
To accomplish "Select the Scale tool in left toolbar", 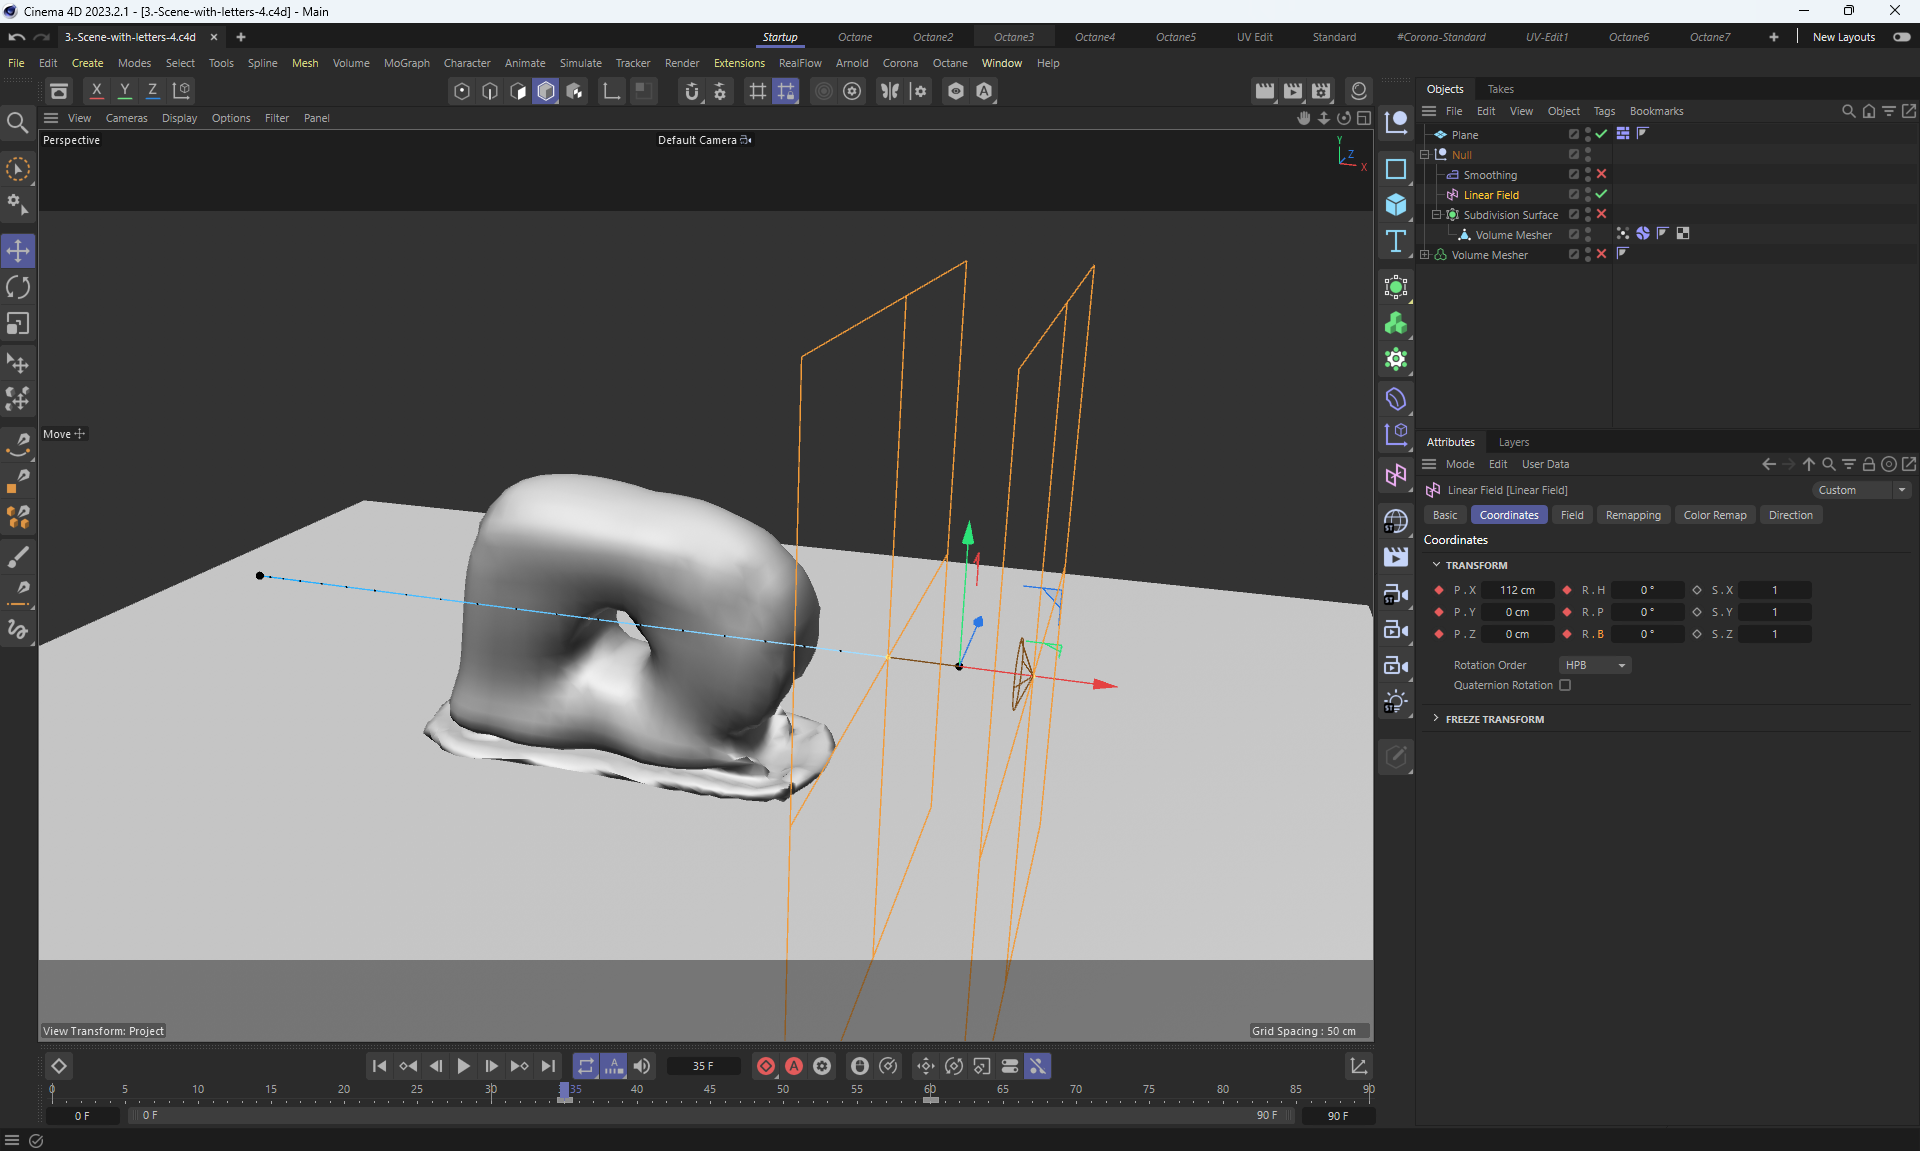I will click(18, 324).
